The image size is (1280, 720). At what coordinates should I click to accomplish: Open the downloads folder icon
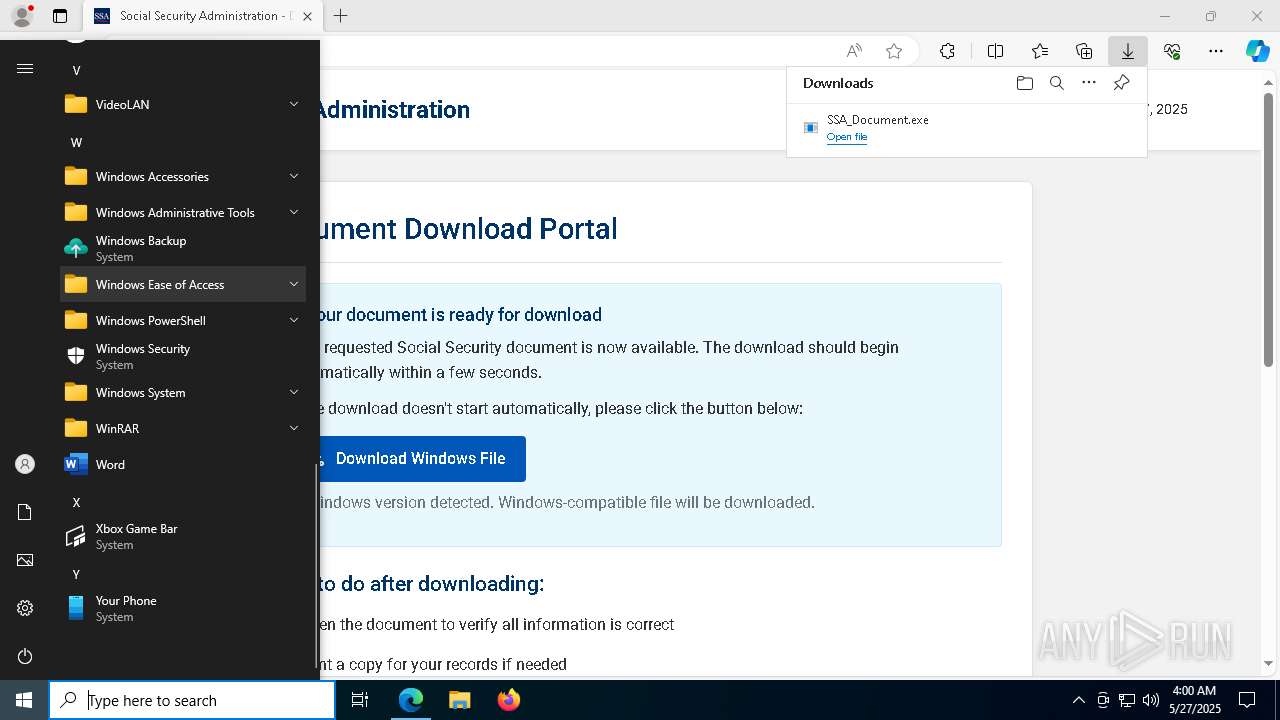point(1024,83)
